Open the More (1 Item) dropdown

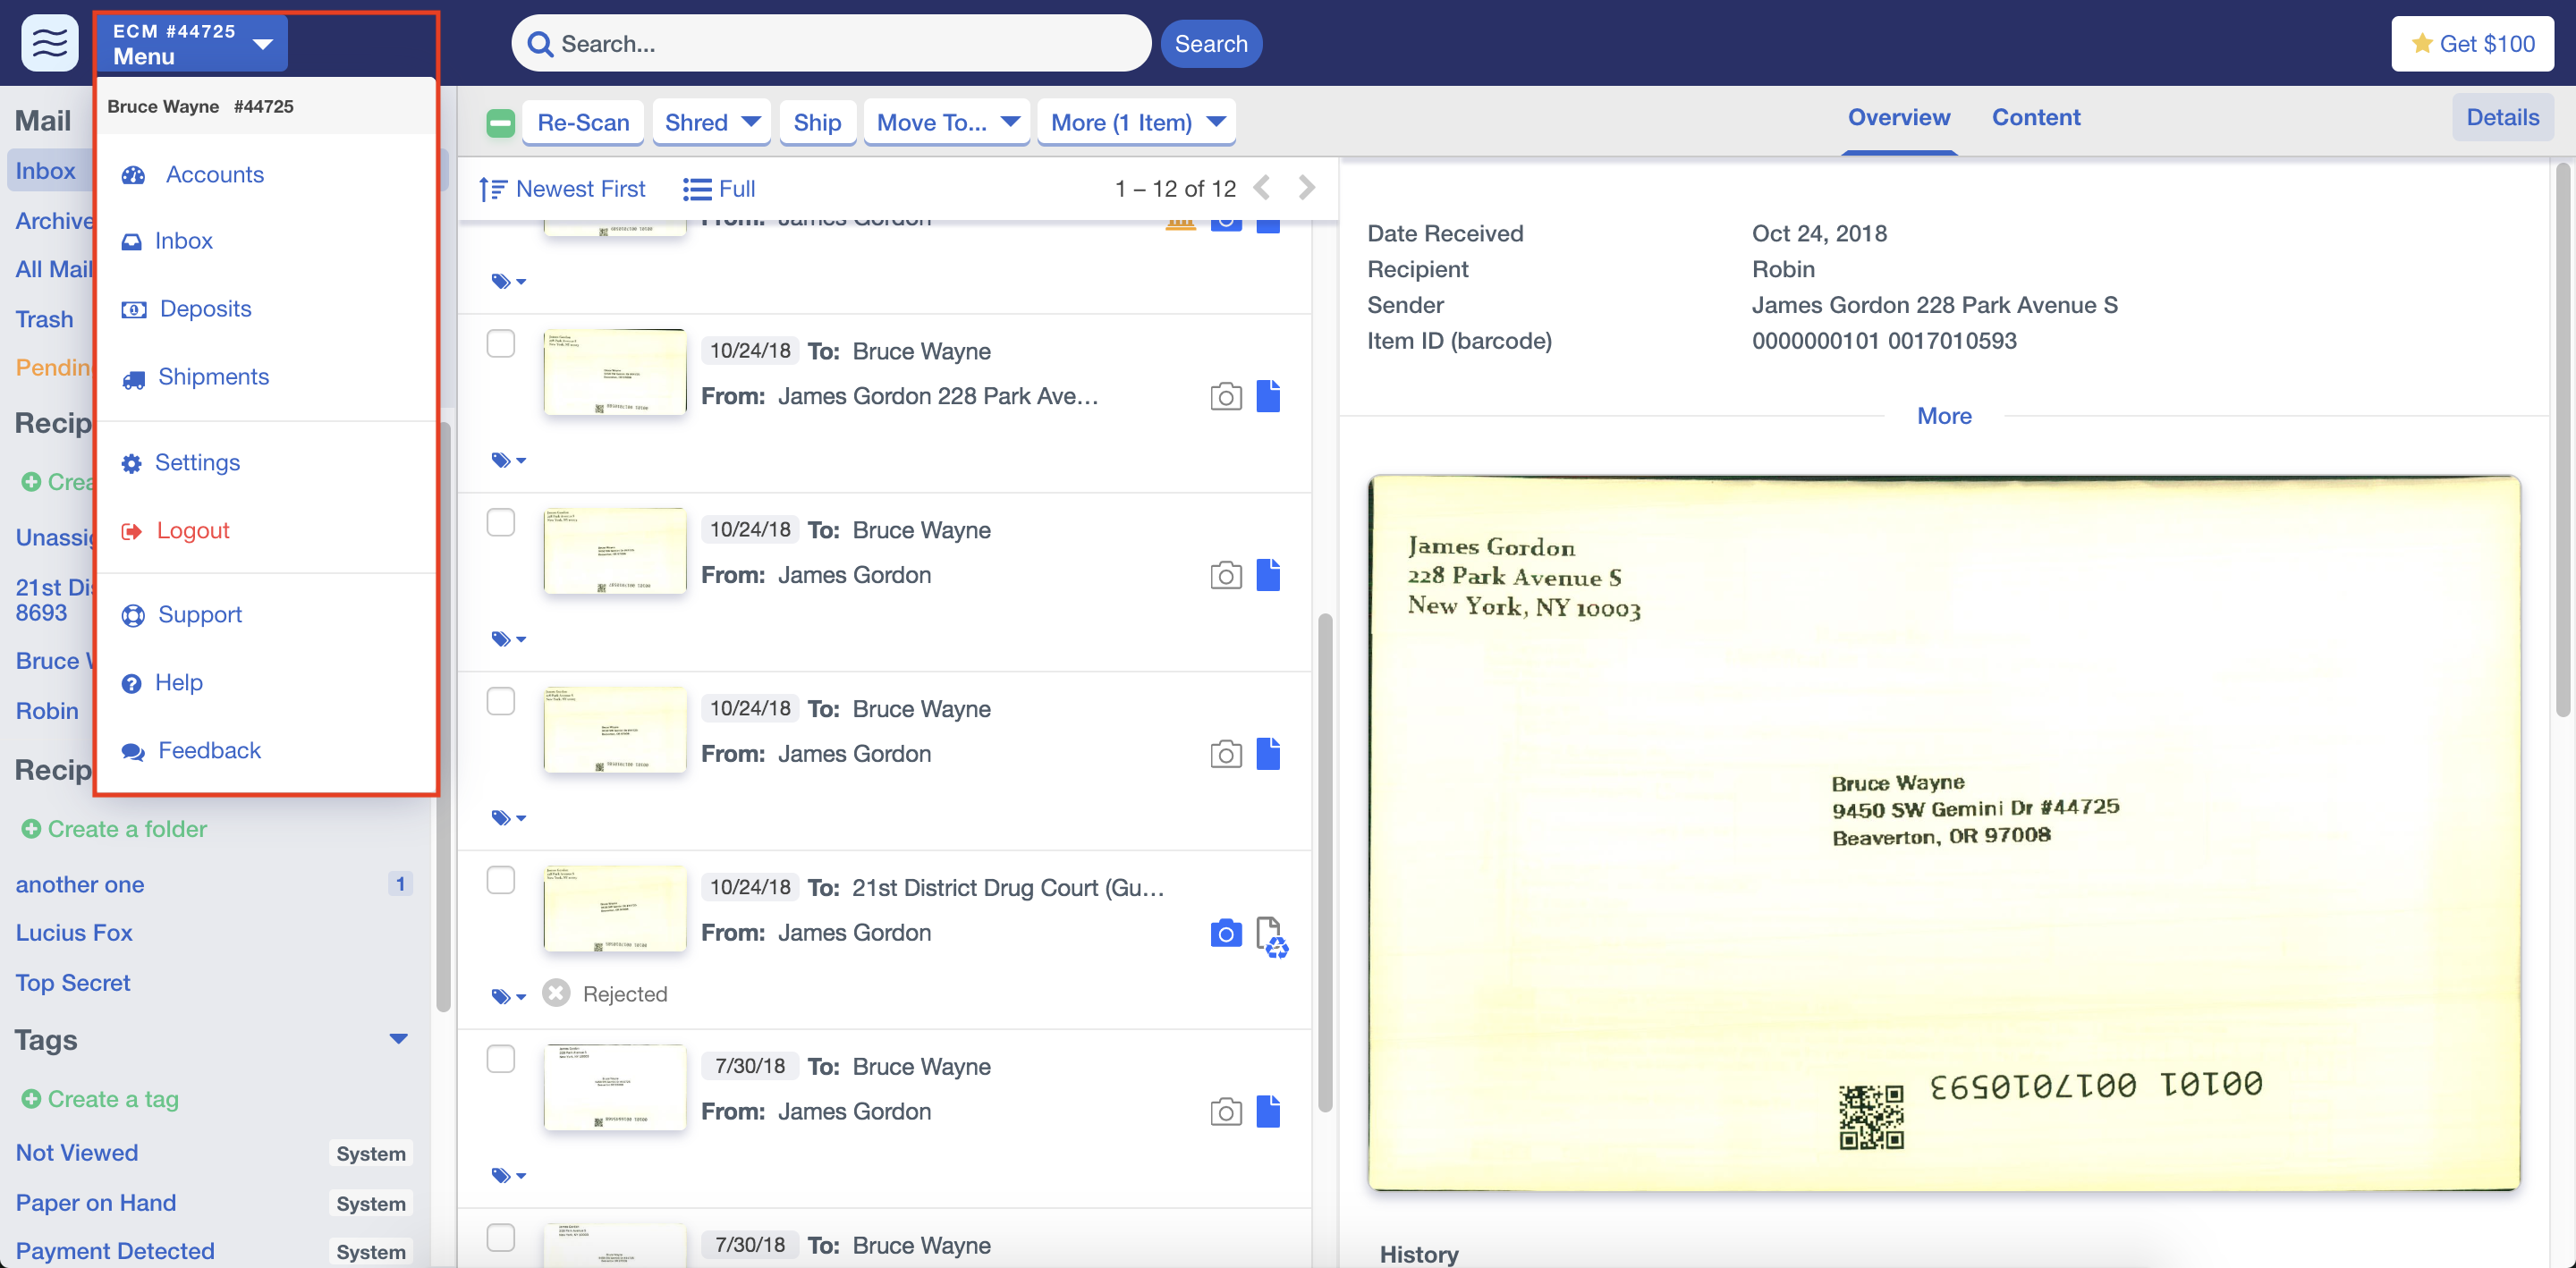(1136, 122)
